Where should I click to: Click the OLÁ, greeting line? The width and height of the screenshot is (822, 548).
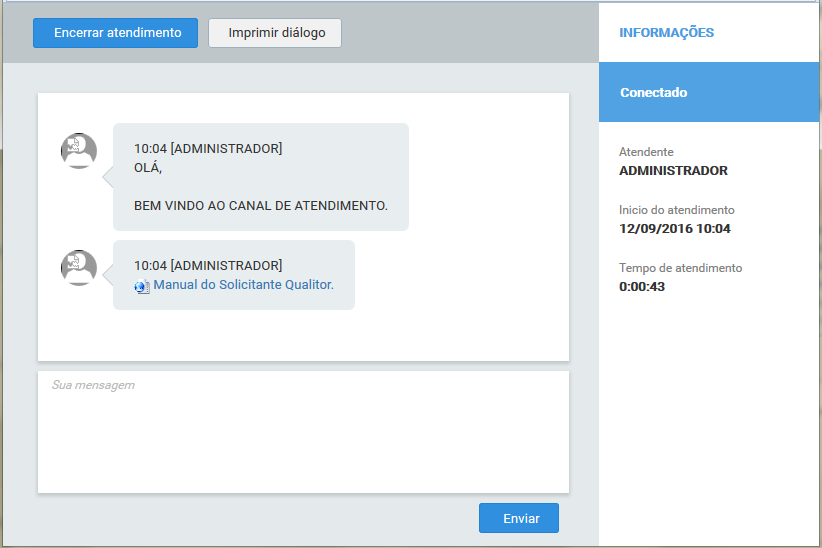pyautogui.click(x=148, y=168)
